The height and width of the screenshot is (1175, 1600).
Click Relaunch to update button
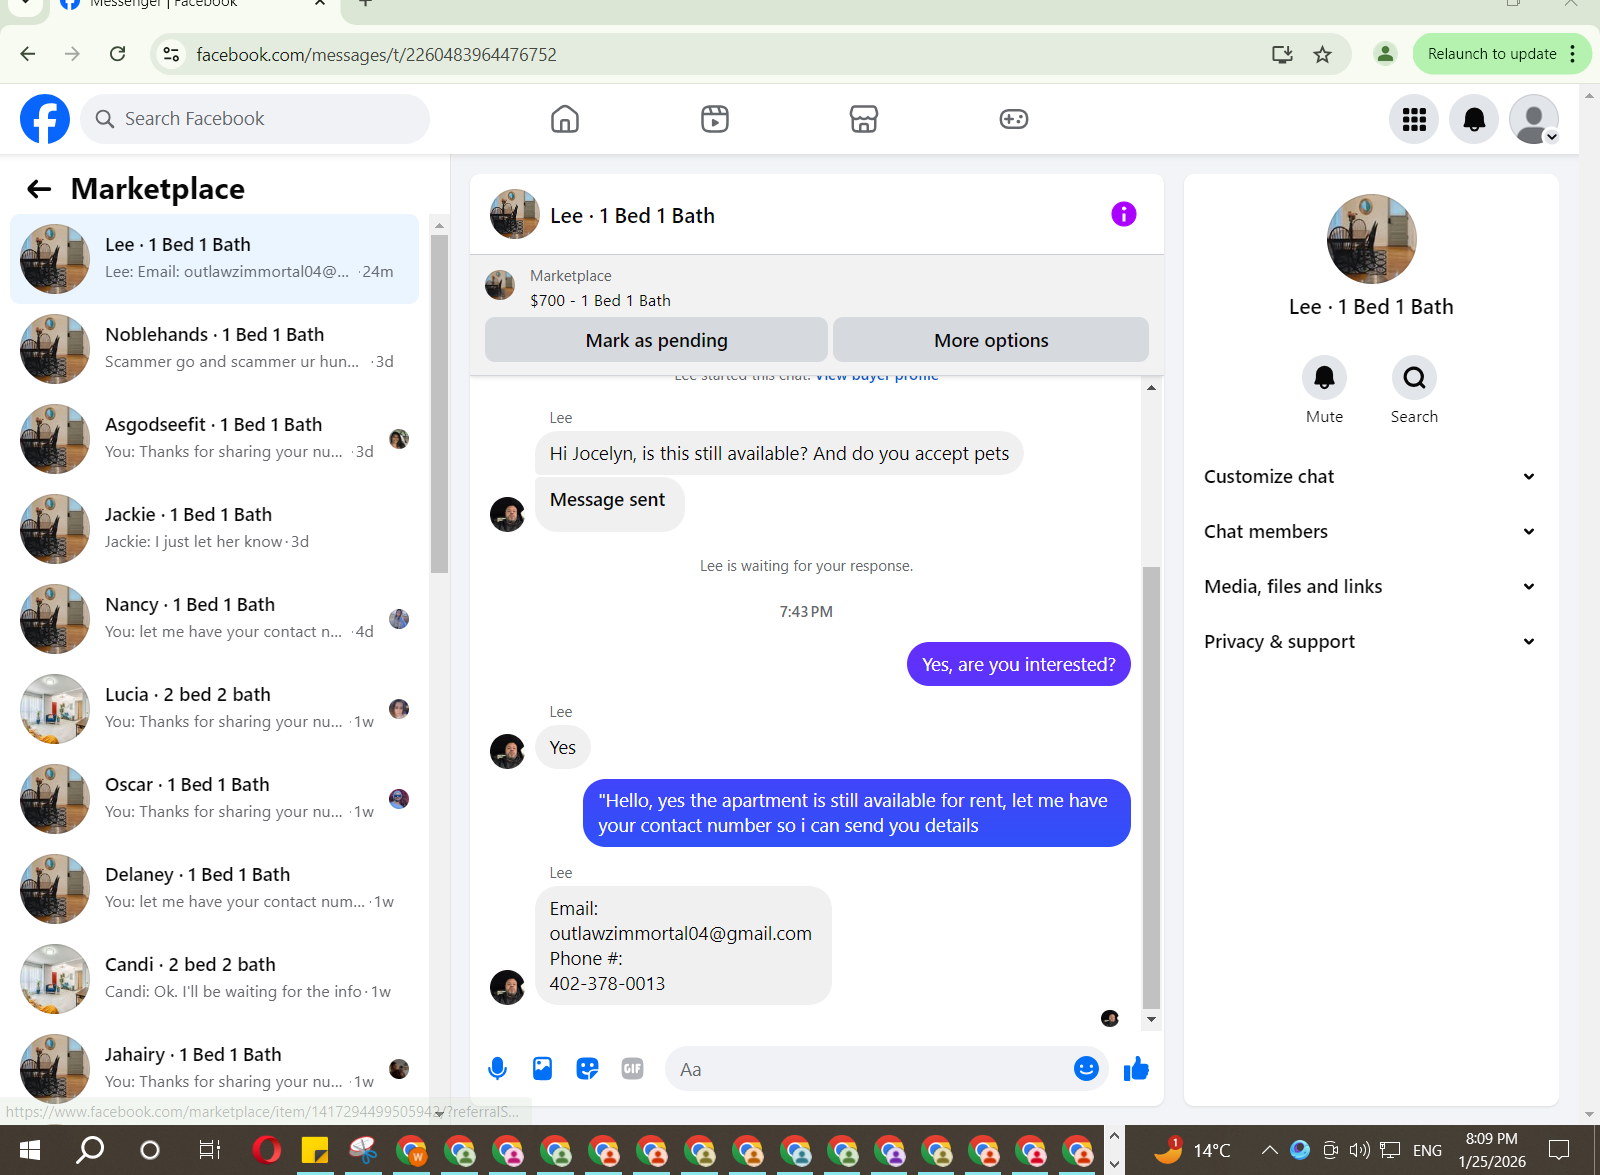pos(1492,54)
